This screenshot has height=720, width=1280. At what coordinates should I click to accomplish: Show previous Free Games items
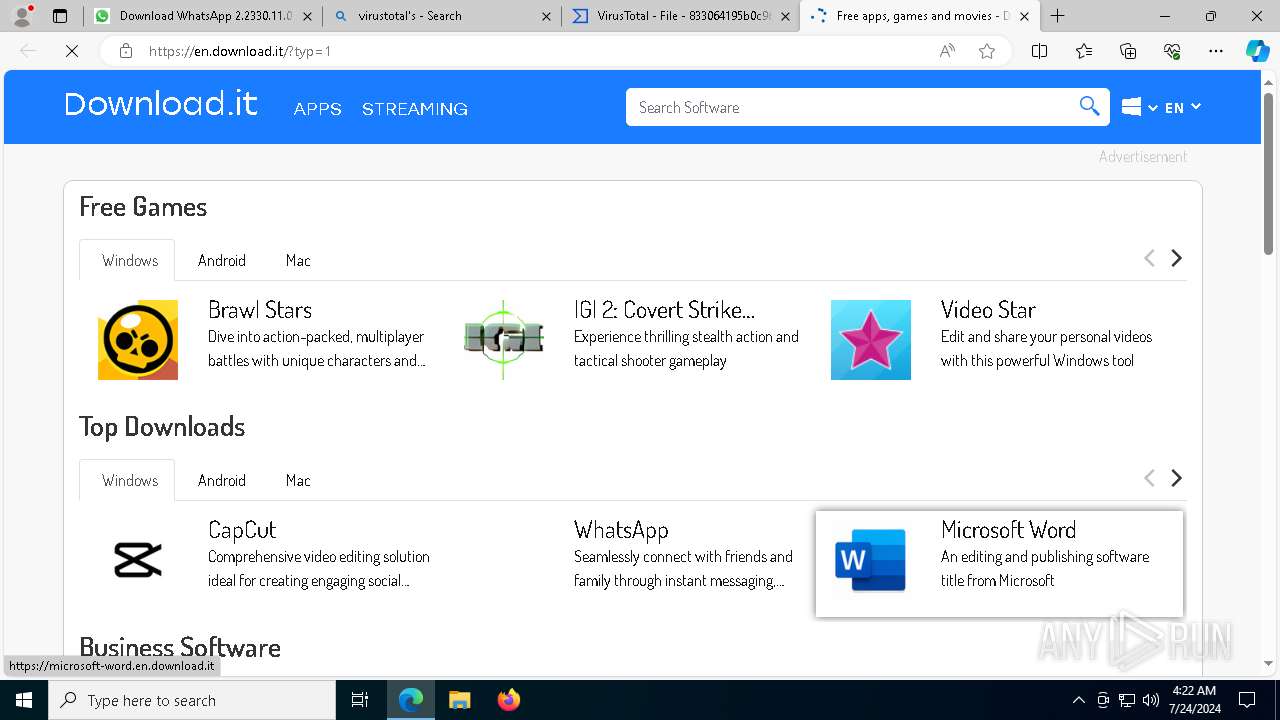pyautogui.click(x=1149, y=258)
